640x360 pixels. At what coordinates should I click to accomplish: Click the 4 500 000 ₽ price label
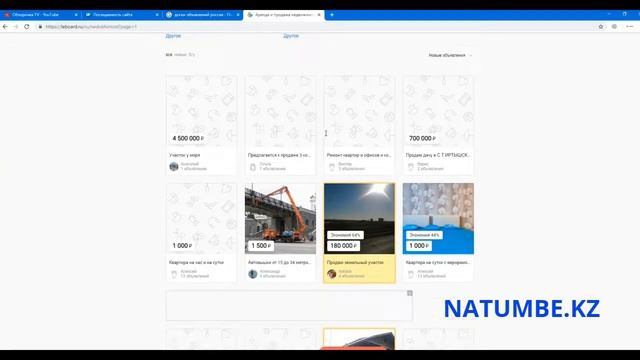pyautogui.click(x=188, y=138)
